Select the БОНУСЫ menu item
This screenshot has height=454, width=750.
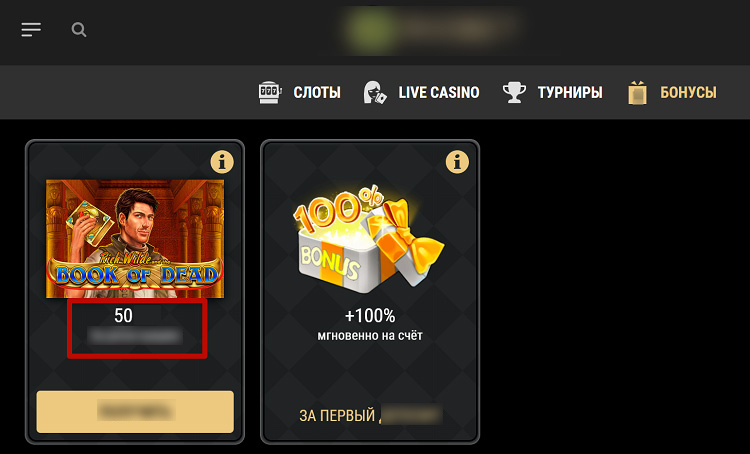point(688,92)
